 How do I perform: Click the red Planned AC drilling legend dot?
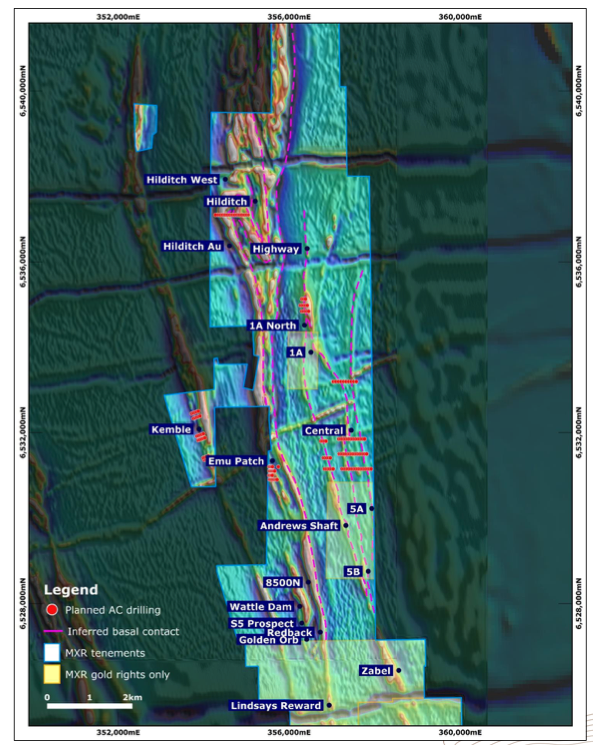[x=52, y=610]
